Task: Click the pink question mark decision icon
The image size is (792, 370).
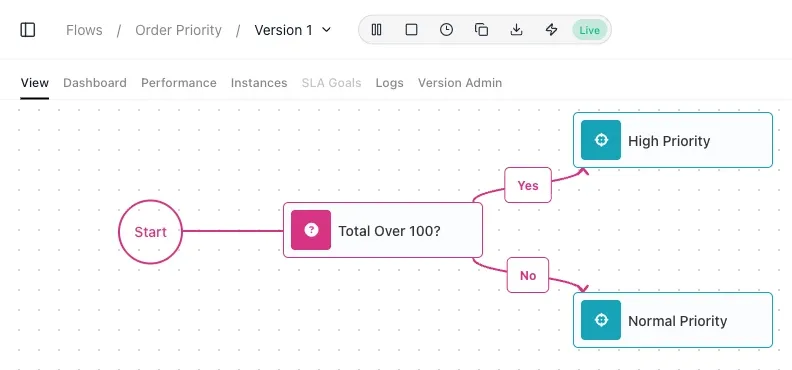Action: click(311, 230)
